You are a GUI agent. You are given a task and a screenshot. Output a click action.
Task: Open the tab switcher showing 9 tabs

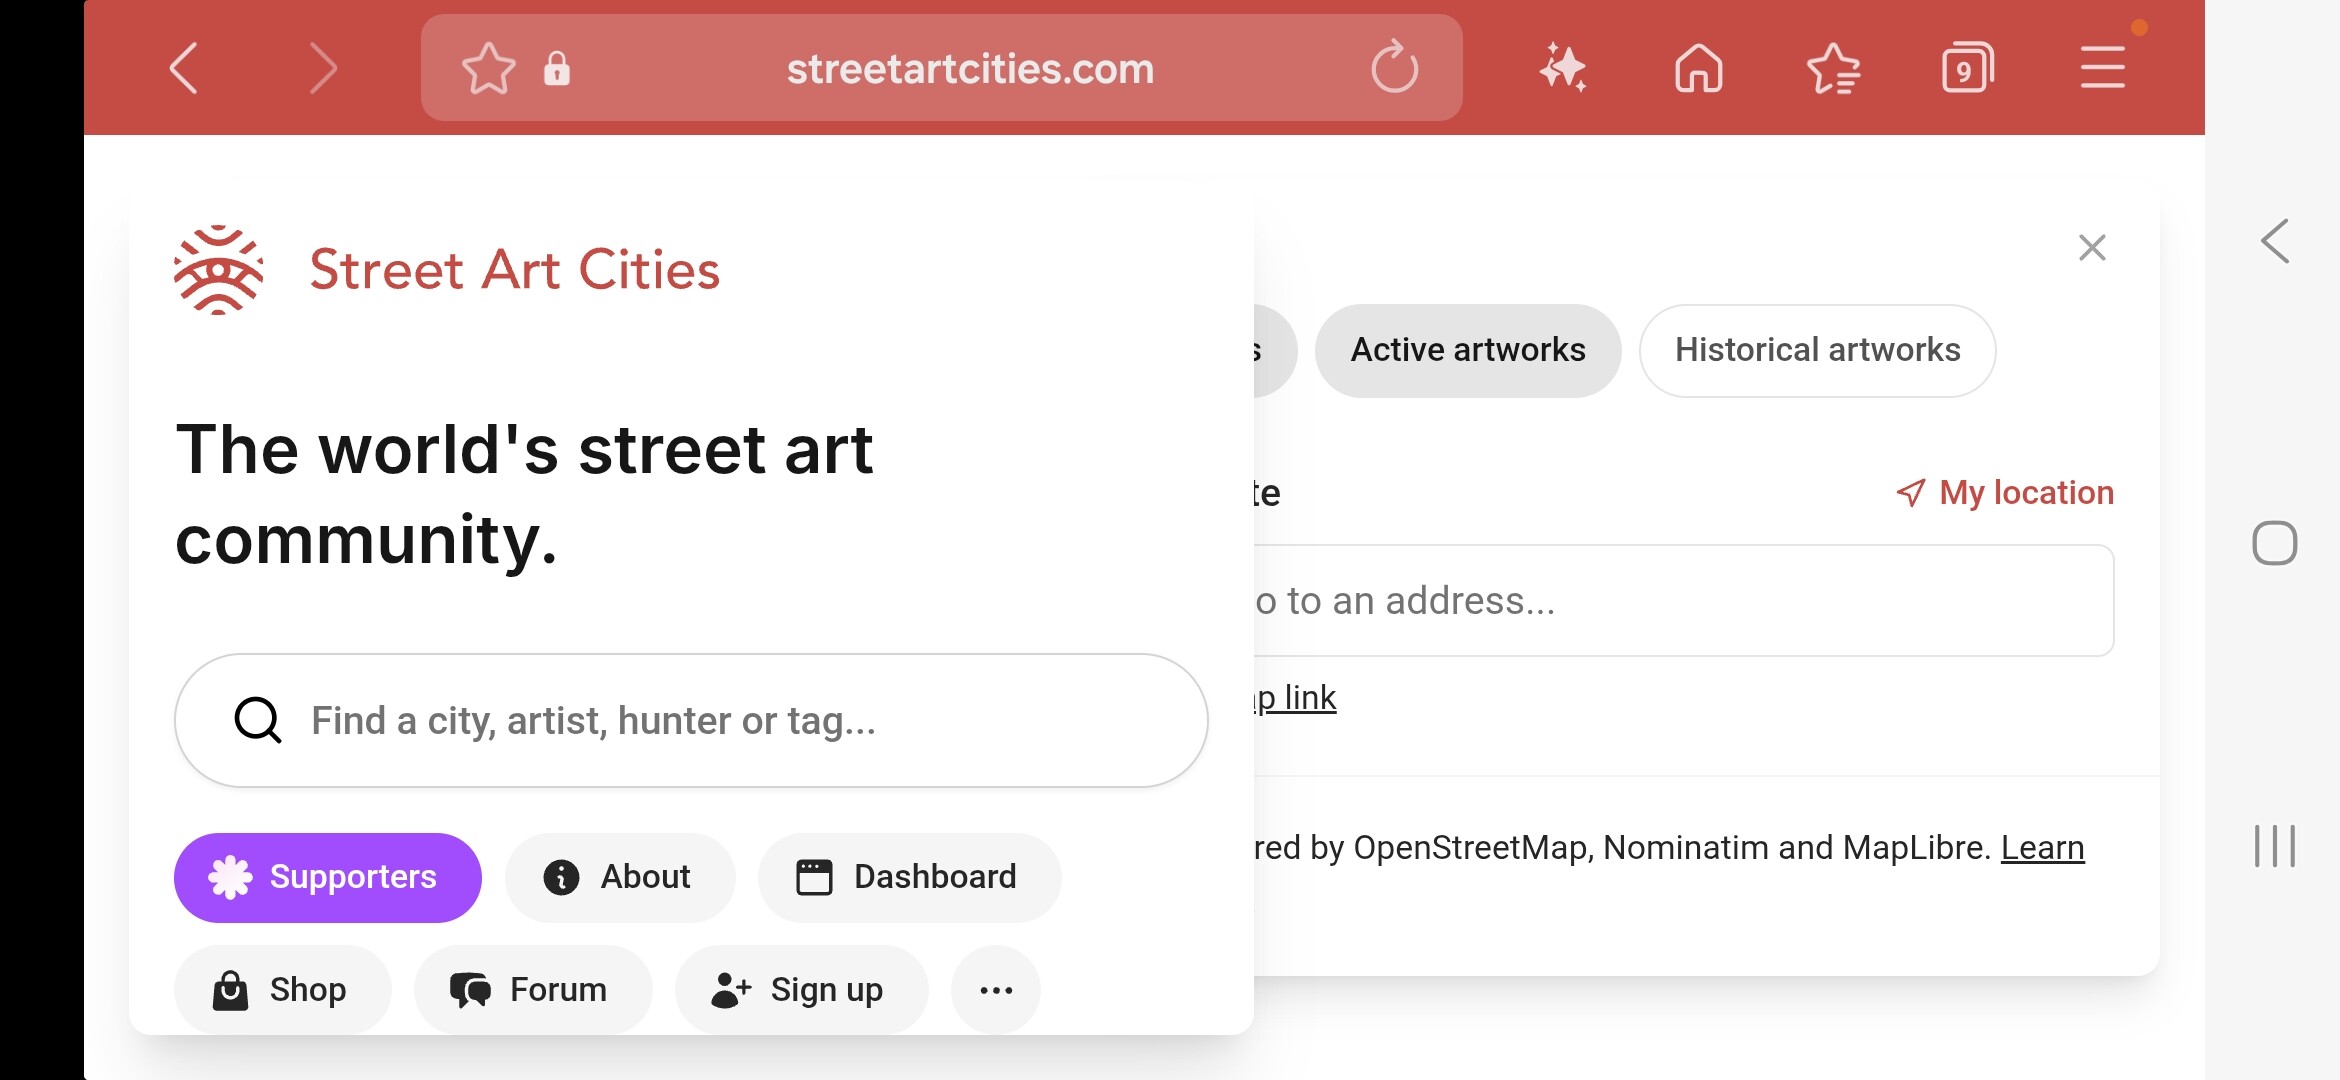(1967, 68)
